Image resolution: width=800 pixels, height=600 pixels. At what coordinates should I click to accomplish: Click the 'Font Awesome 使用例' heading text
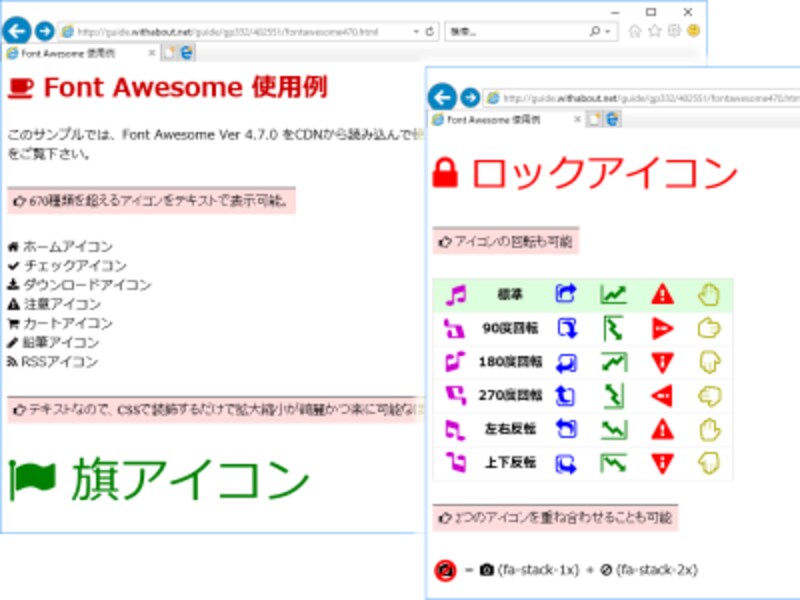tap(185, 87)
